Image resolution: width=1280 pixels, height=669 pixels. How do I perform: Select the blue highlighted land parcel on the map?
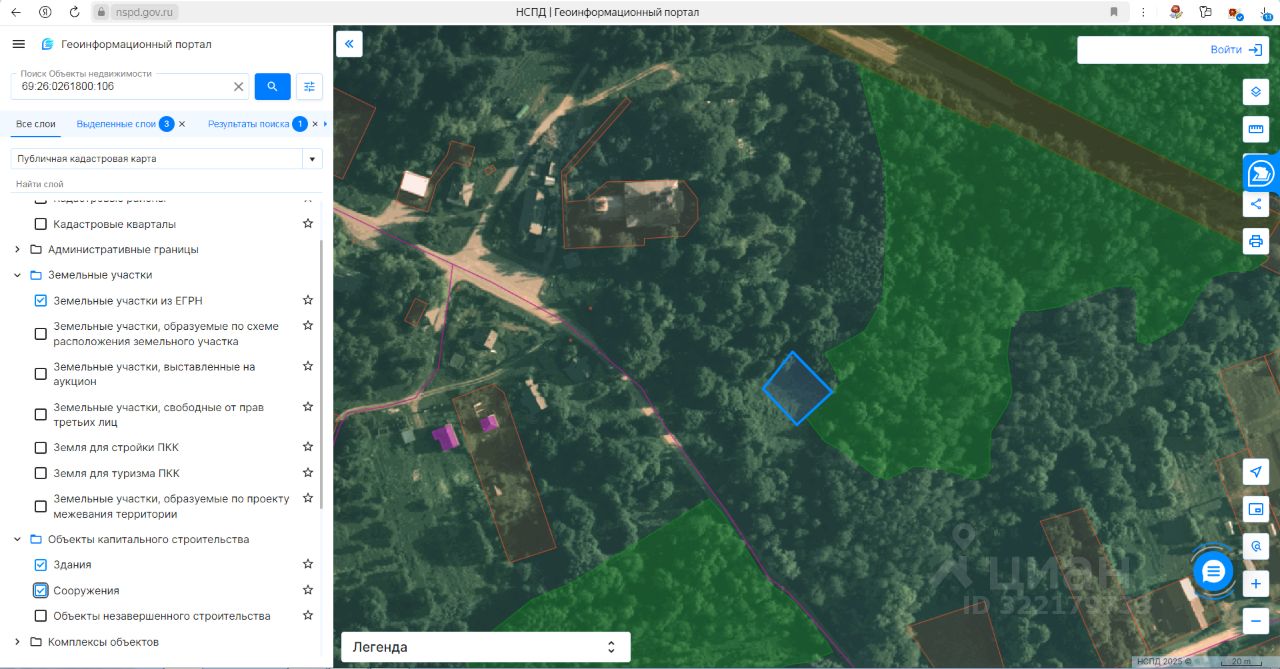point(797,388)
